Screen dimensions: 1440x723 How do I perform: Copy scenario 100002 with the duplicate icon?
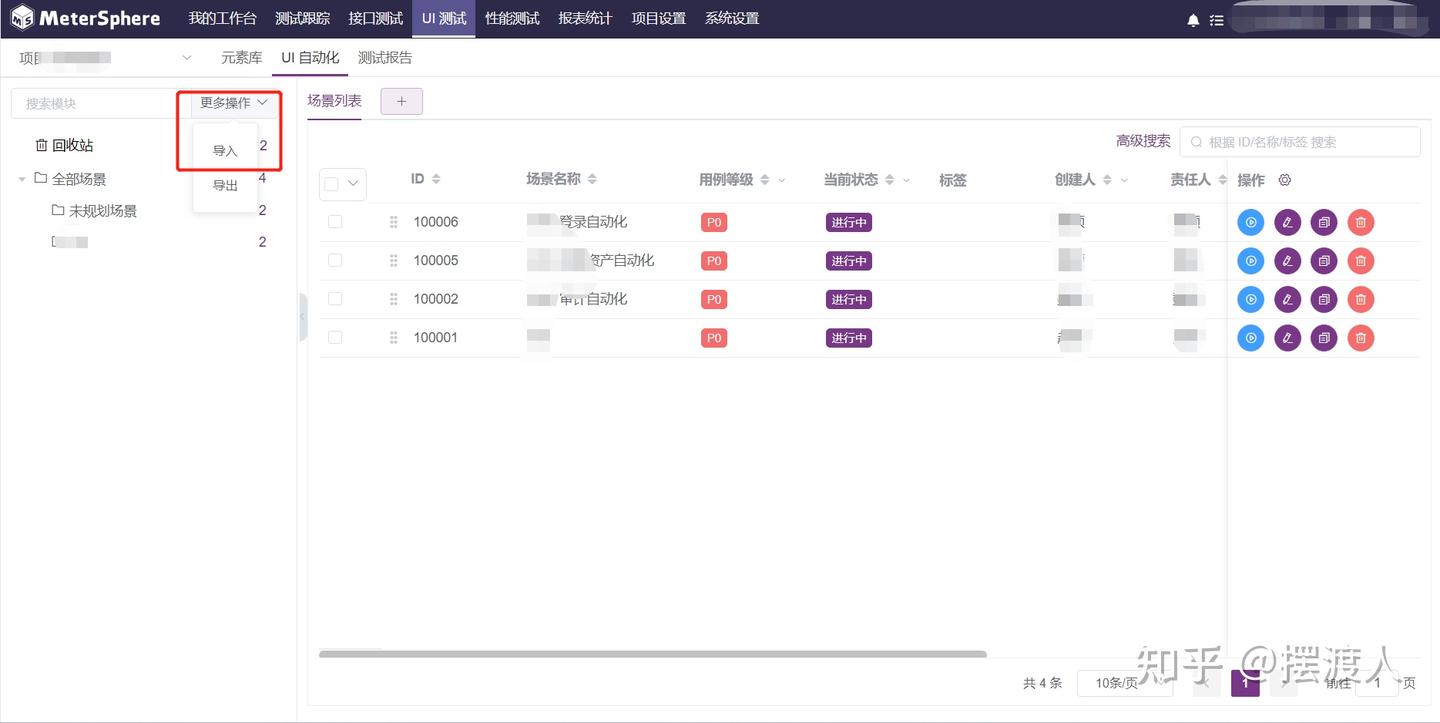pyautogui.click(x=1324, y=299)
